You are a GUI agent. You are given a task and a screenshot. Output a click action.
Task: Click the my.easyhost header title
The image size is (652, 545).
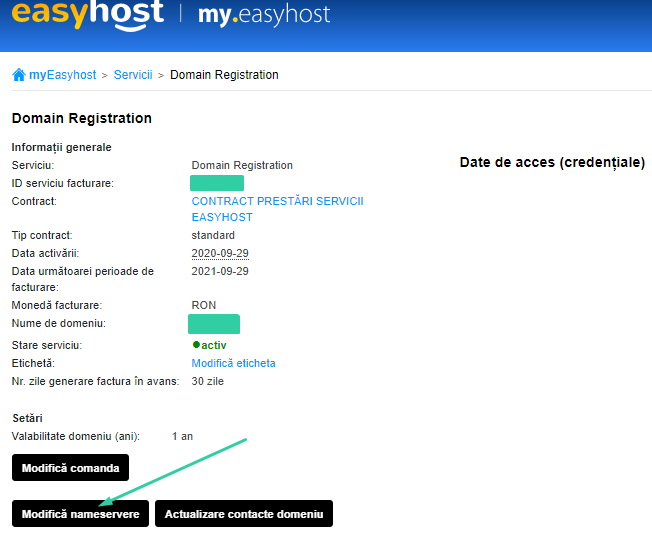(264, 15)
